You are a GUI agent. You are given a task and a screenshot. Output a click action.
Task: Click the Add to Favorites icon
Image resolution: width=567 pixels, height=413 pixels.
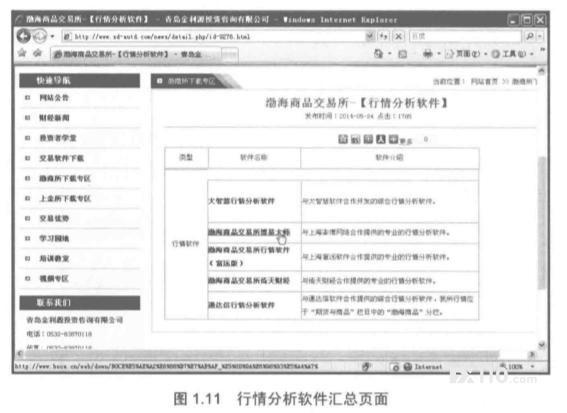(x=37, y=54)
